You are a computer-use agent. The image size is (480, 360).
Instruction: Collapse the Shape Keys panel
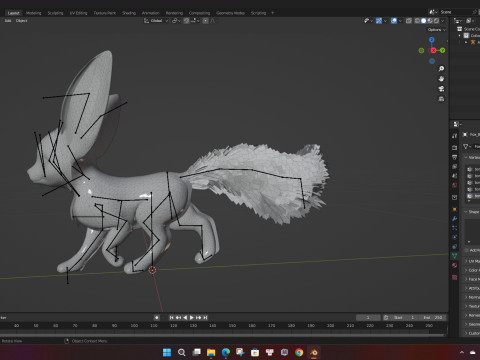(466, 212)
